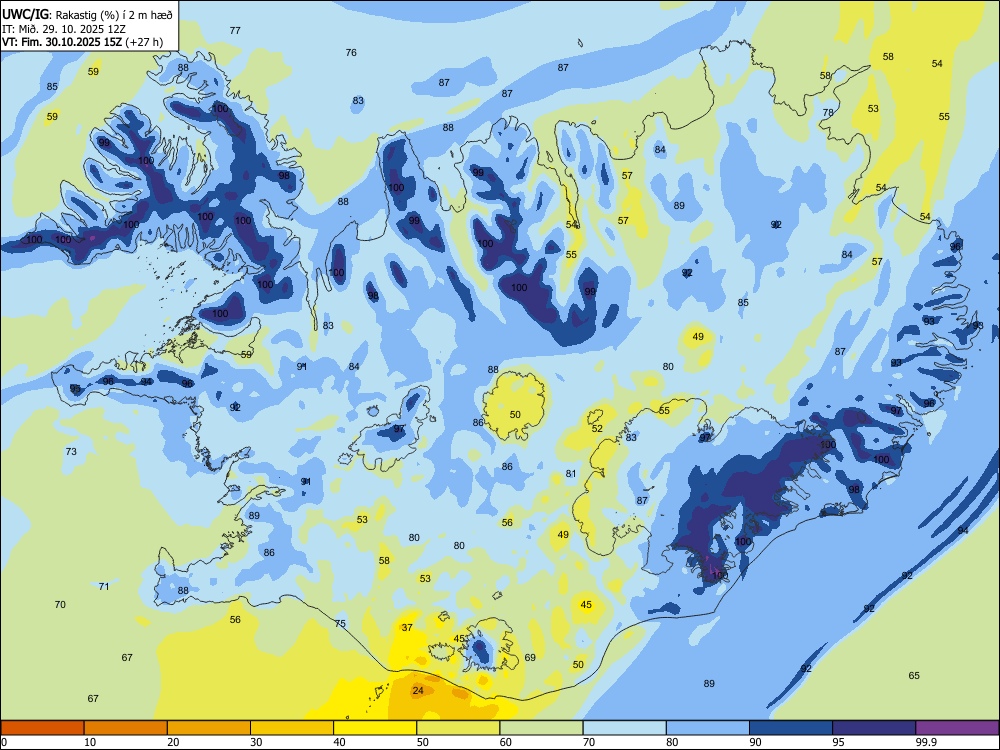Image resolution: width=1000 pixels, height=750 pixels.
Task: Click the map value '77'
Action: pos(235,30)
